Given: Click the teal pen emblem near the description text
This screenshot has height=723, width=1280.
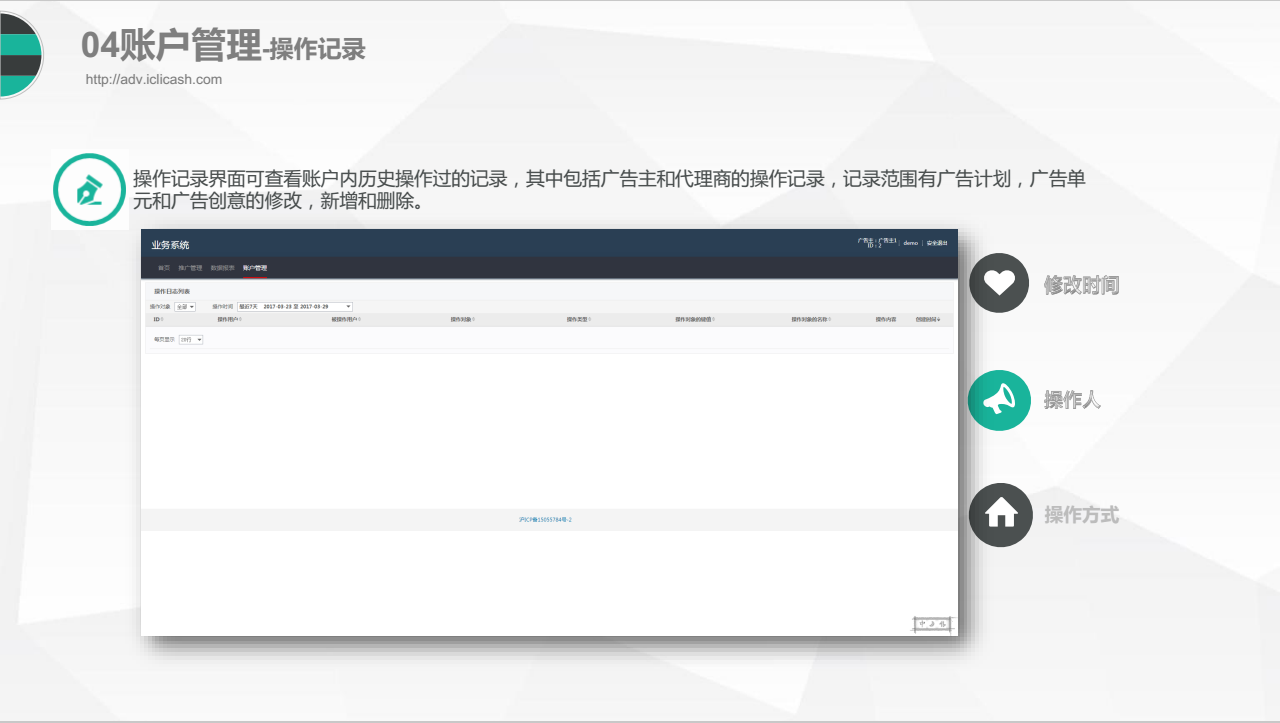Looking at the screenshot, I should (x=90, y=189).
